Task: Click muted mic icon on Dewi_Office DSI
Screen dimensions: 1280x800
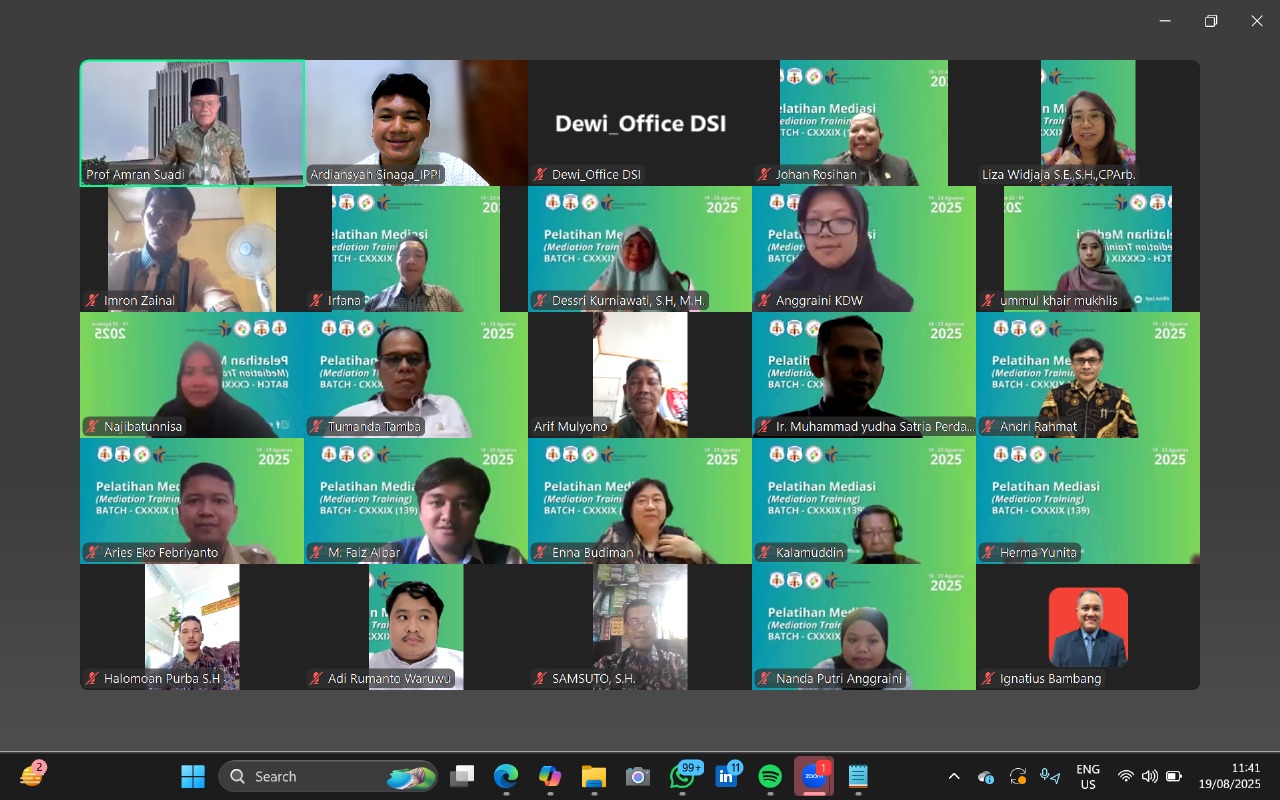Action: (x=541, y=175)
